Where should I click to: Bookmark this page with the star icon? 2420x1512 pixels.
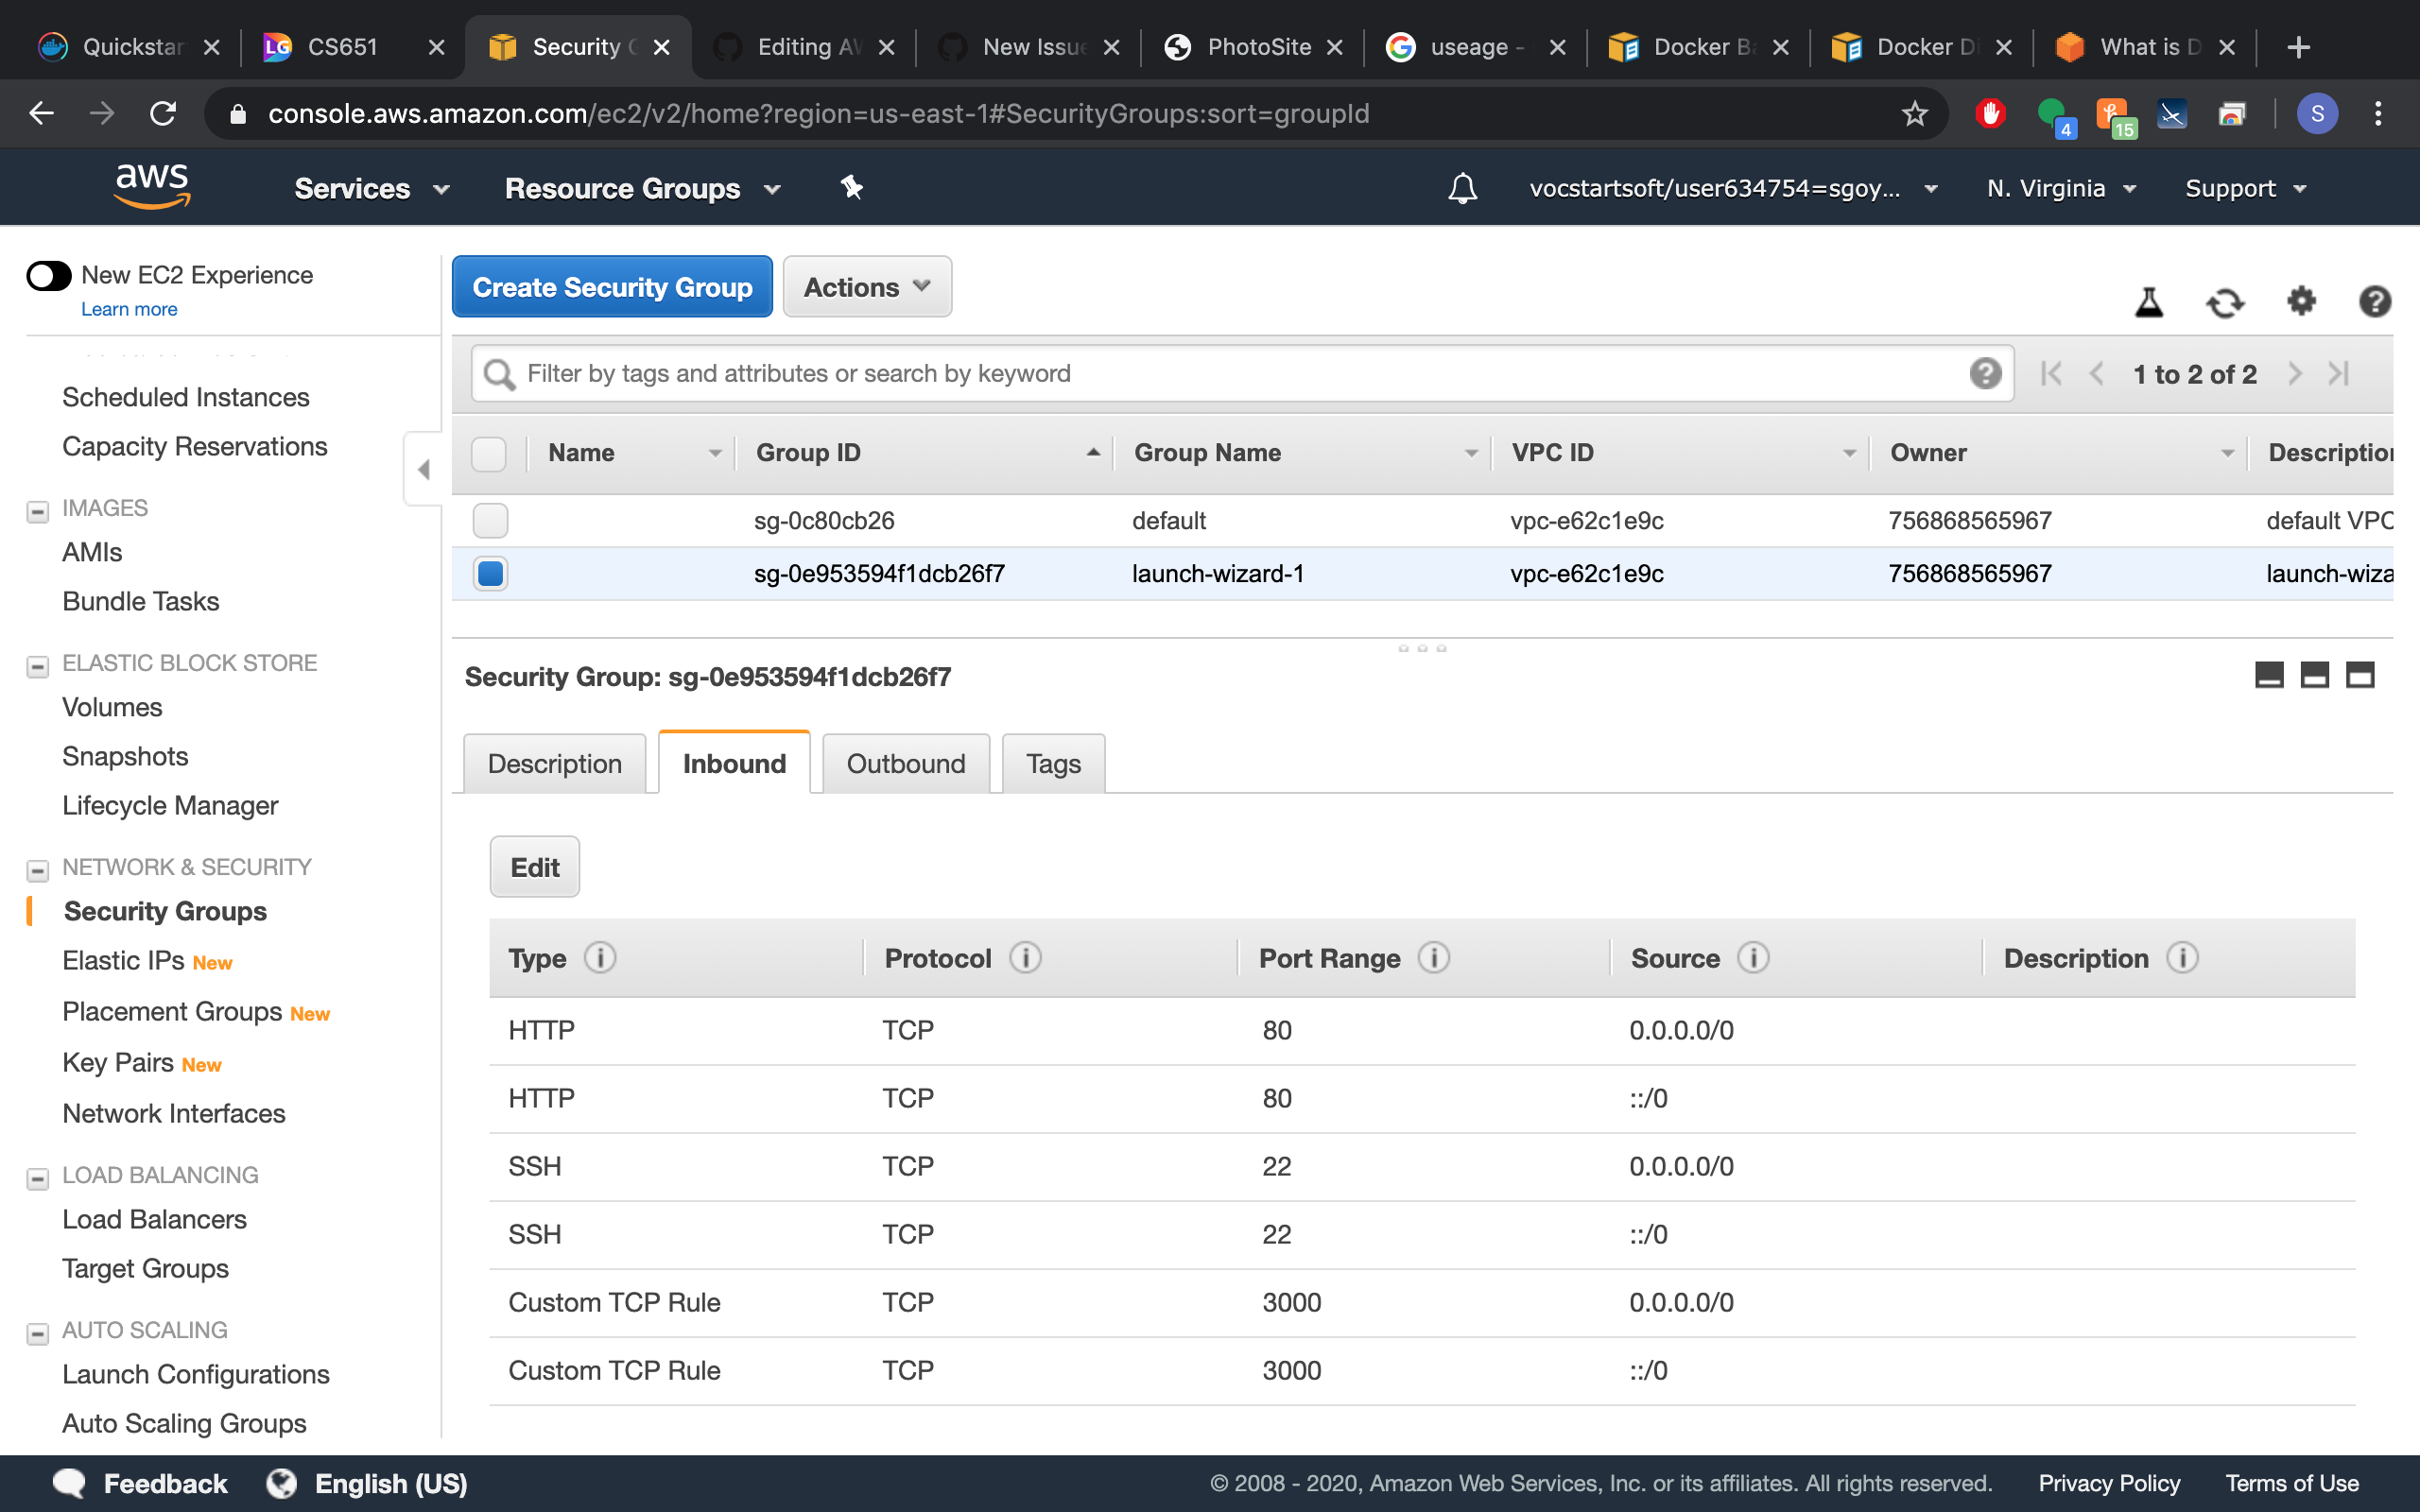pyautogui.click(x=1914, y=113)
